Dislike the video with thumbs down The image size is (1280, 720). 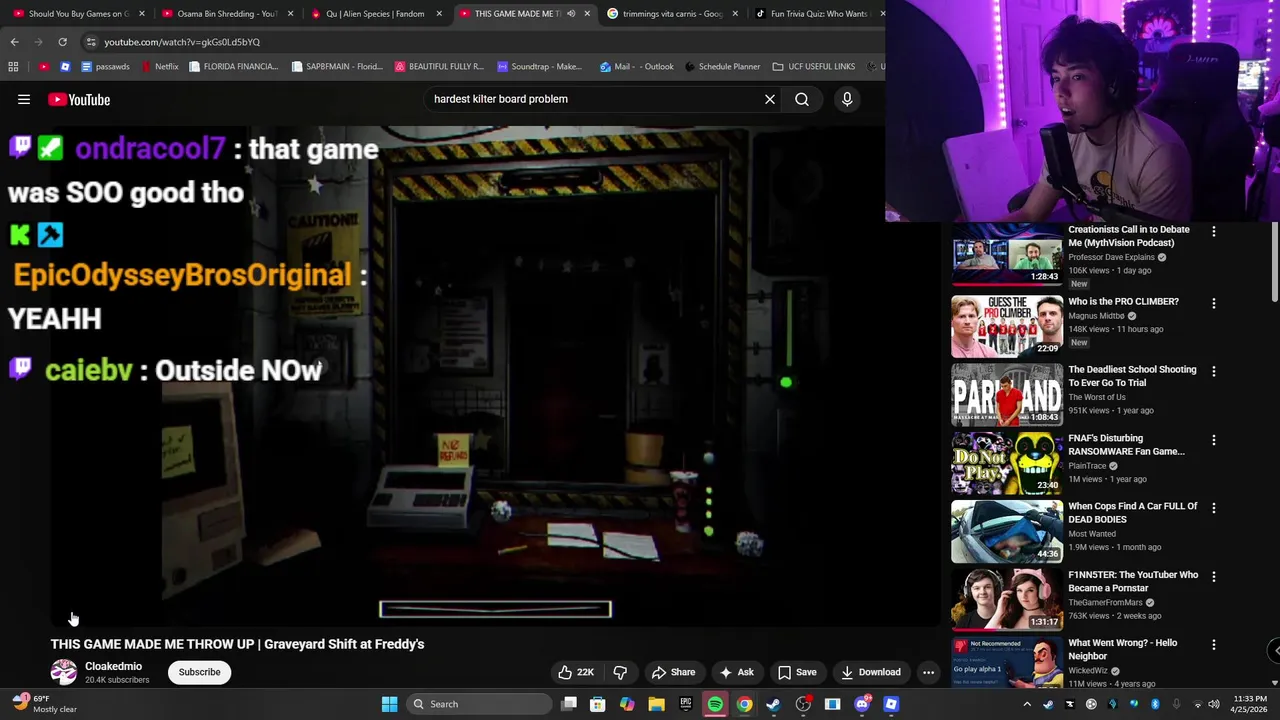(x=620, y=672)
